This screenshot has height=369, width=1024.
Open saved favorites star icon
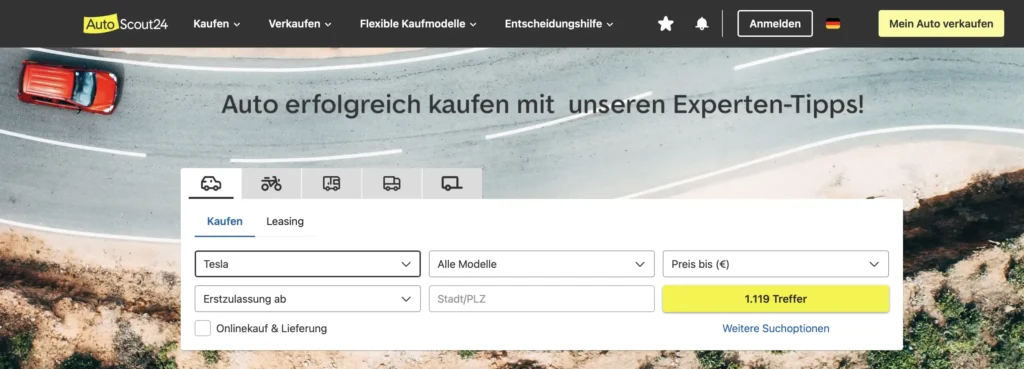[665, 24]
